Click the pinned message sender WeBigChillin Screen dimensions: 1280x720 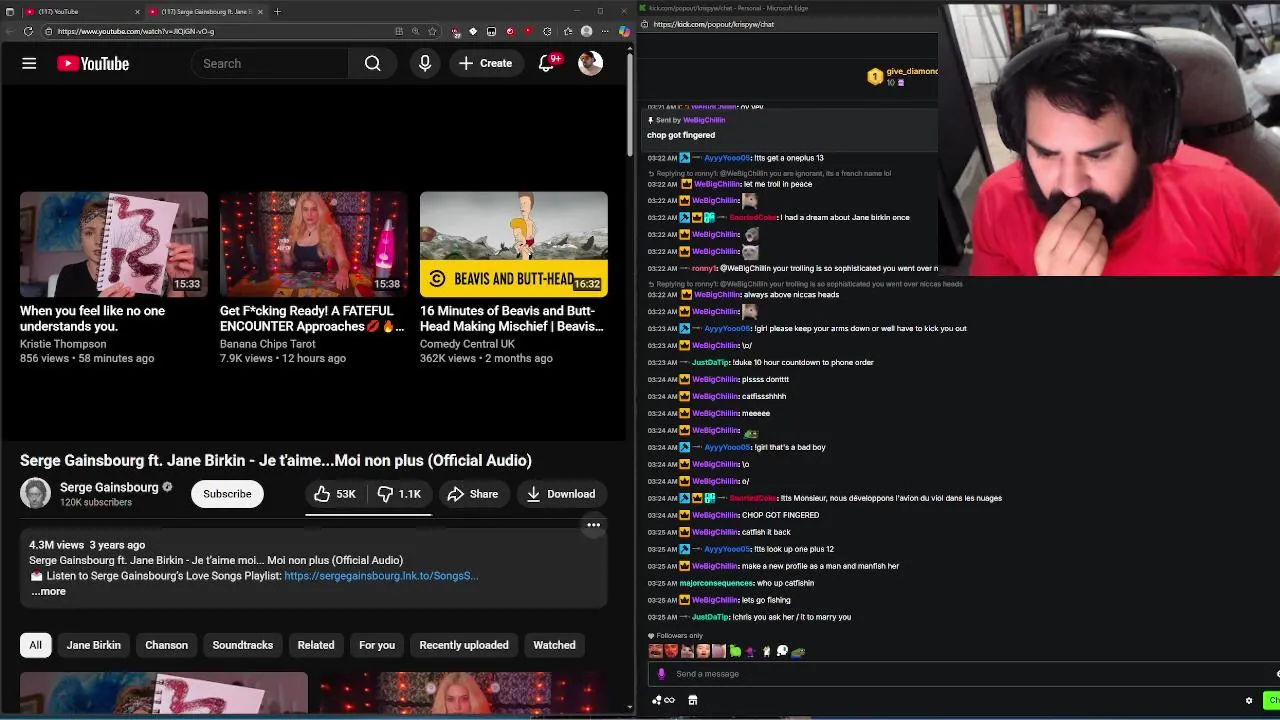pos(704,120)
